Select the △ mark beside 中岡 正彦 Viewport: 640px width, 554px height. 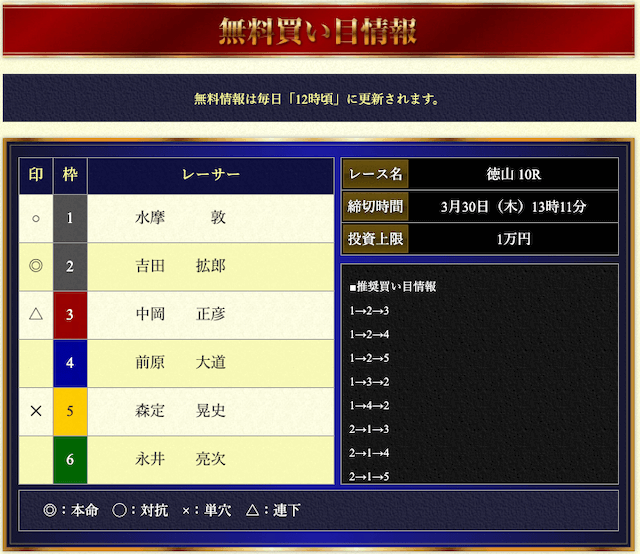(36, 314)
